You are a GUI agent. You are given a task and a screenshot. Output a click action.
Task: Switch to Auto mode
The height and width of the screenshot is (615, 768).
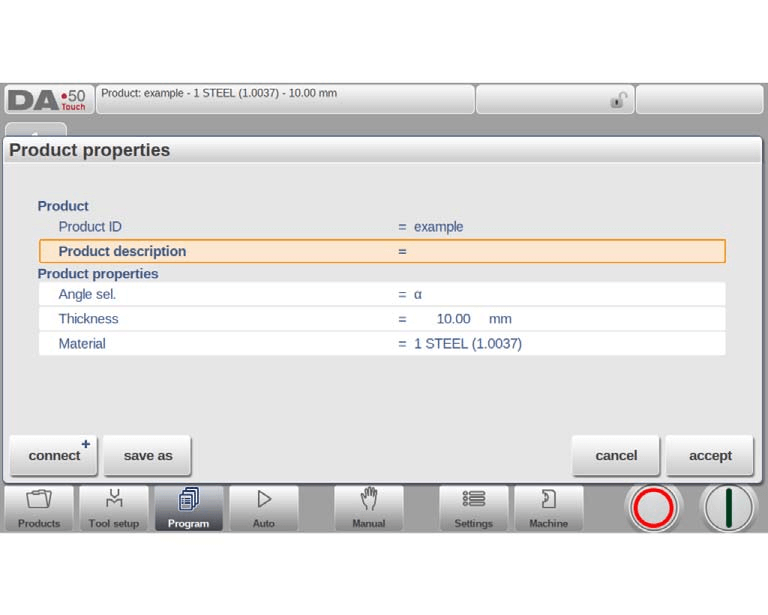[x=264, y=508]
